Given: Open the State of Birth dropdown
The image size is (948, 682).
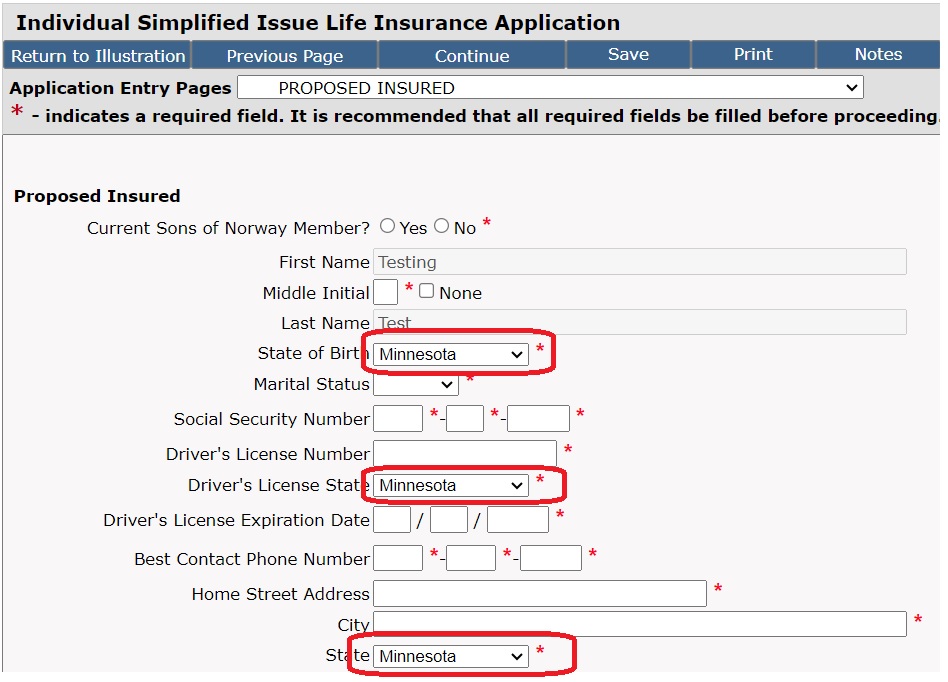Looking at the screenshot, I should pos(450,354).
